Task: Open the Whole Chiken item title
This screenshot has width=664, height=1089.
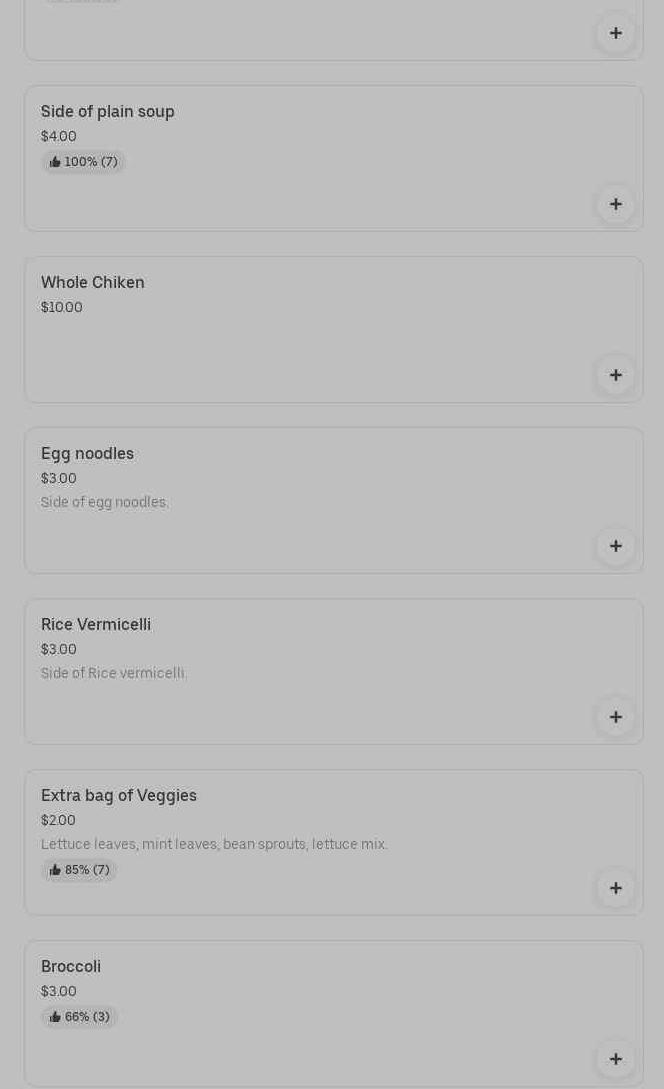Action: [x=93, y=283]
